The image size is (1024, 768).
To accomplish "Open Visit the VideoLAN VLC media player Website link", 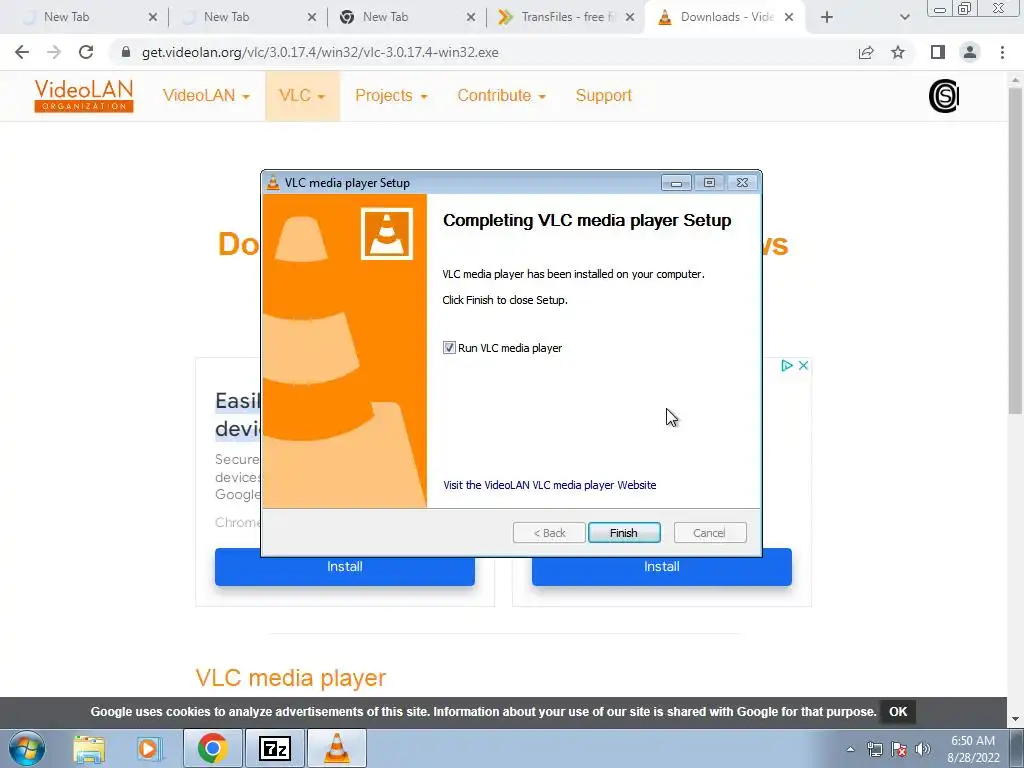I will point(549,485).
